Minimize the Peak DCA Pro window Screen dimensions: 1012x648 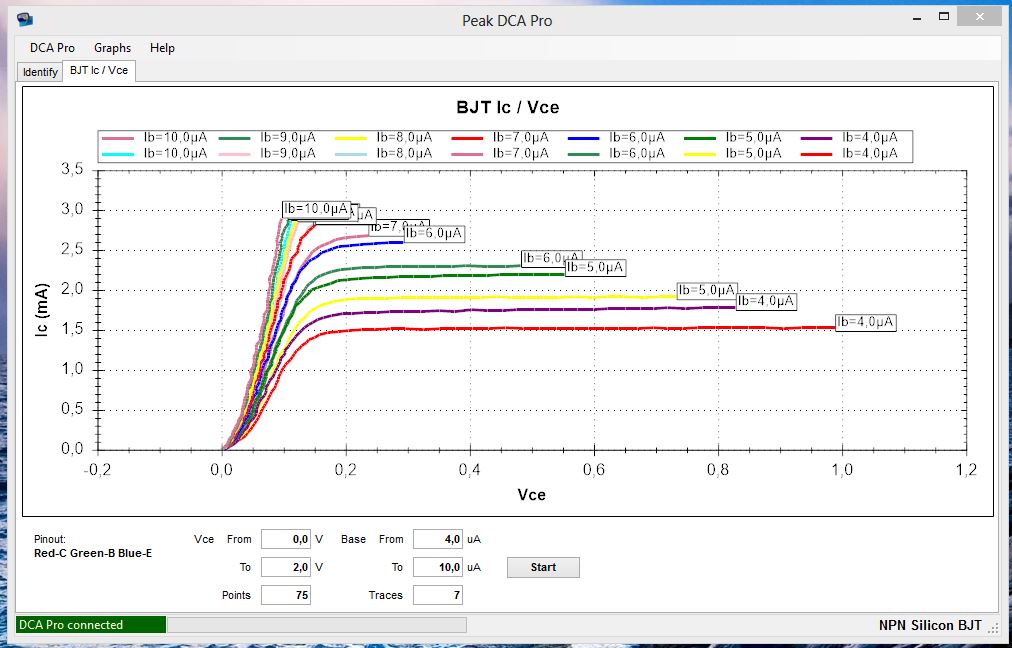point(916,17)
